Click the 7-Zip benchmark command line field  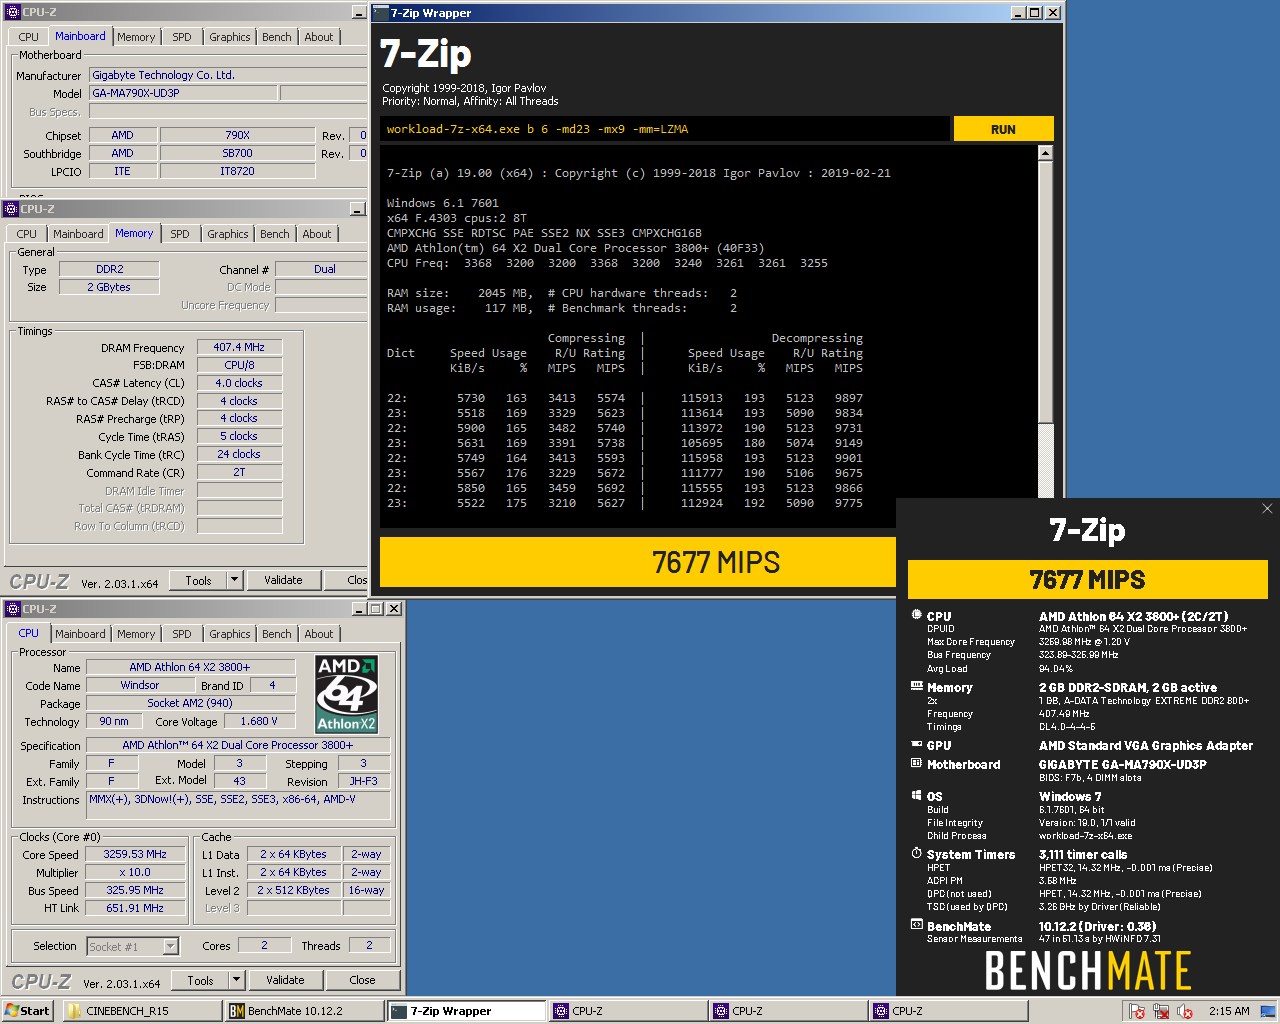[664, 129]
